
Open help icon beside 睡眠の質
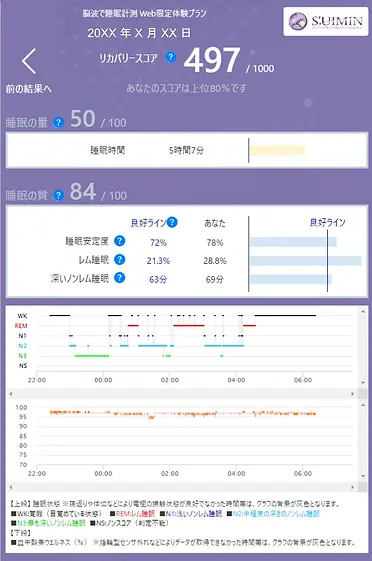pyautogui.click(x=58, y=195)
